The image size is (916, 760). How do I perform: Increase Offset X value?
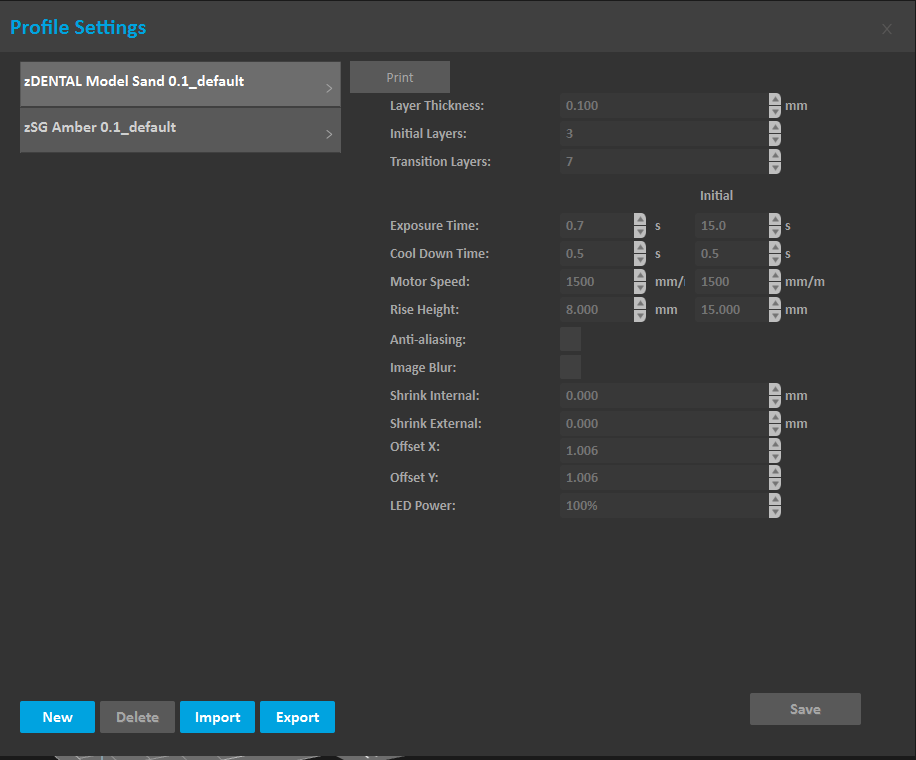(775, 445)
